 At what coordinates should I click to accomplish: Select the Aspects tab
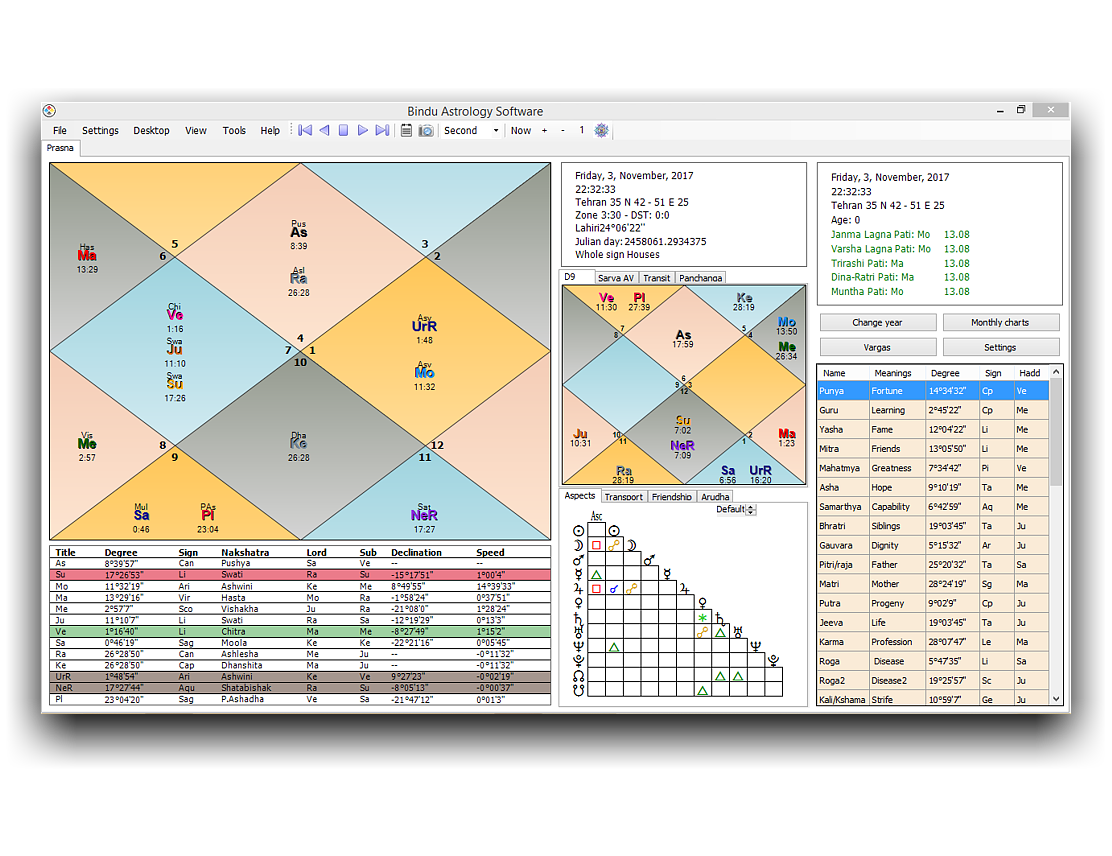[x=579, y=496]
